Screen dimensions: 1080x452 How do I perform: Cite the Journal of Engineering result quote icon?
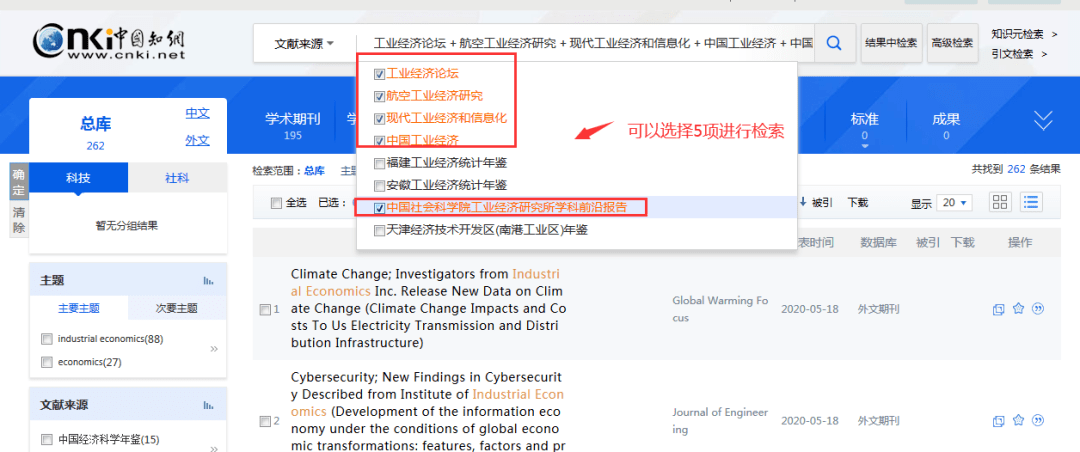point(1039,420)
